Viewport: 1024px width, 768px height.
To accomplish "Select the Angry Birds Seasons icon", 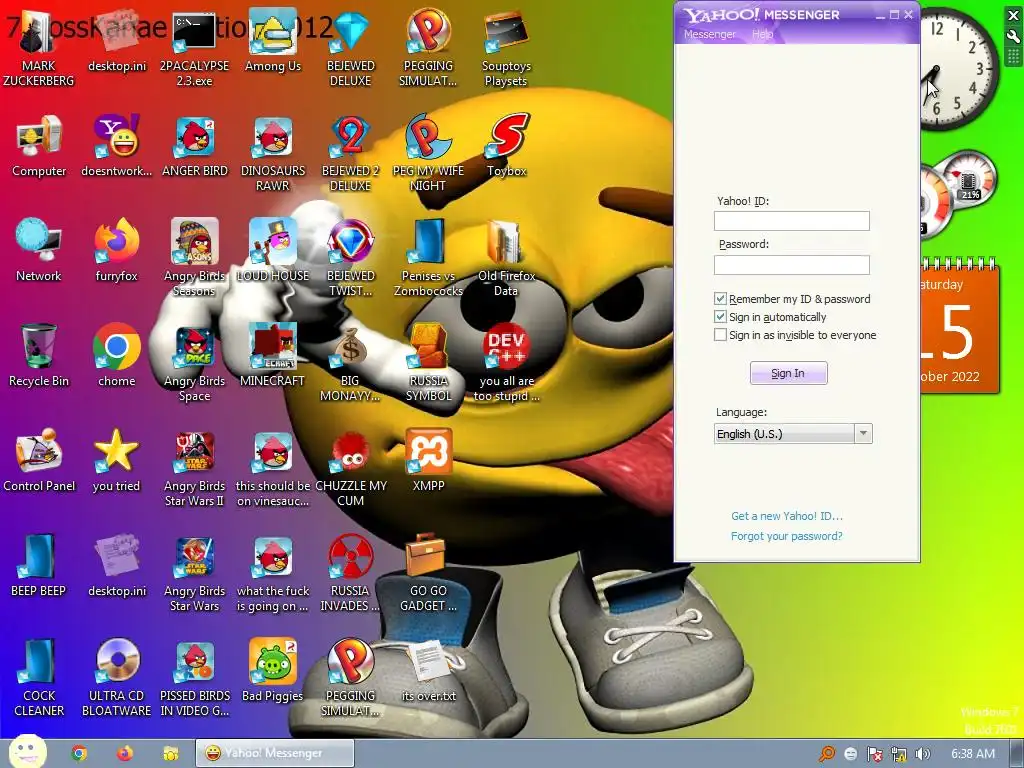I will (195, 257).
